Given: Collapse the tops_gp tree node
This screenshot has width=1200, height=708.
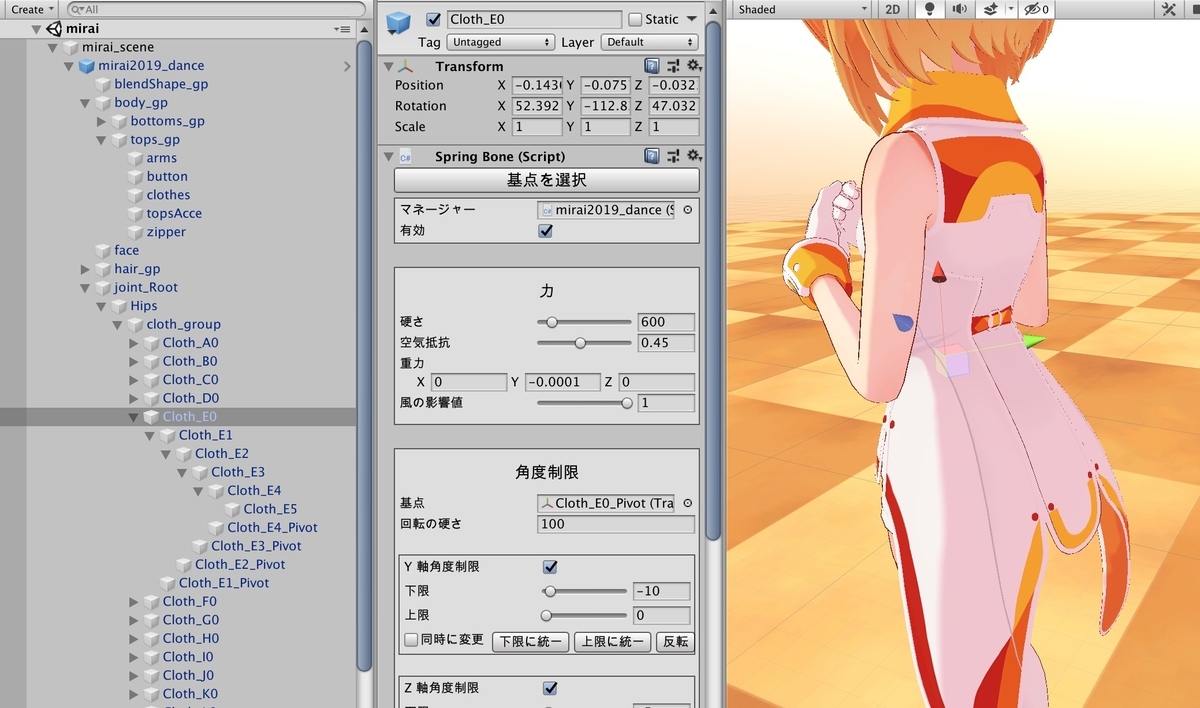Looking at the screenshot, I should coord(102,140).
